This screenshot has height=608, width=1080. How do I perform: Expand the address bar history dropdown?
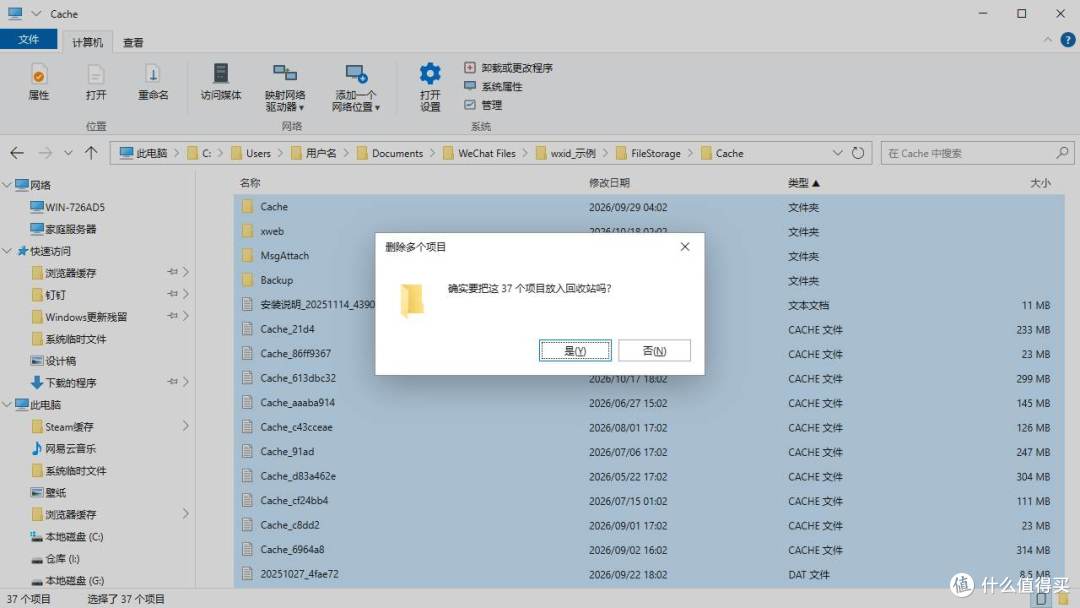point(838,153)
